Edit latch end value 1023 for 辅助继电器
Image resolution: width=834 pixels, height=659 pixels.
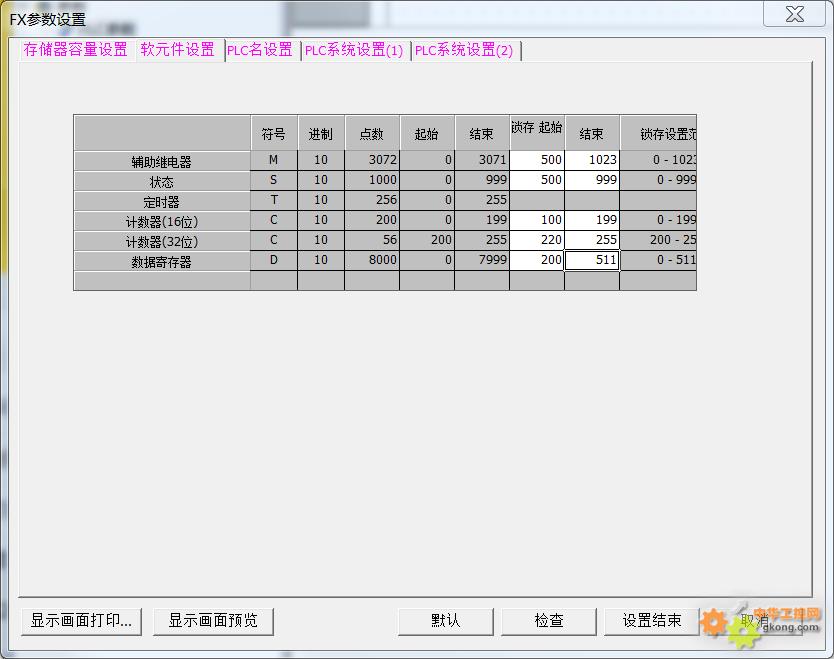click(592, 160)
